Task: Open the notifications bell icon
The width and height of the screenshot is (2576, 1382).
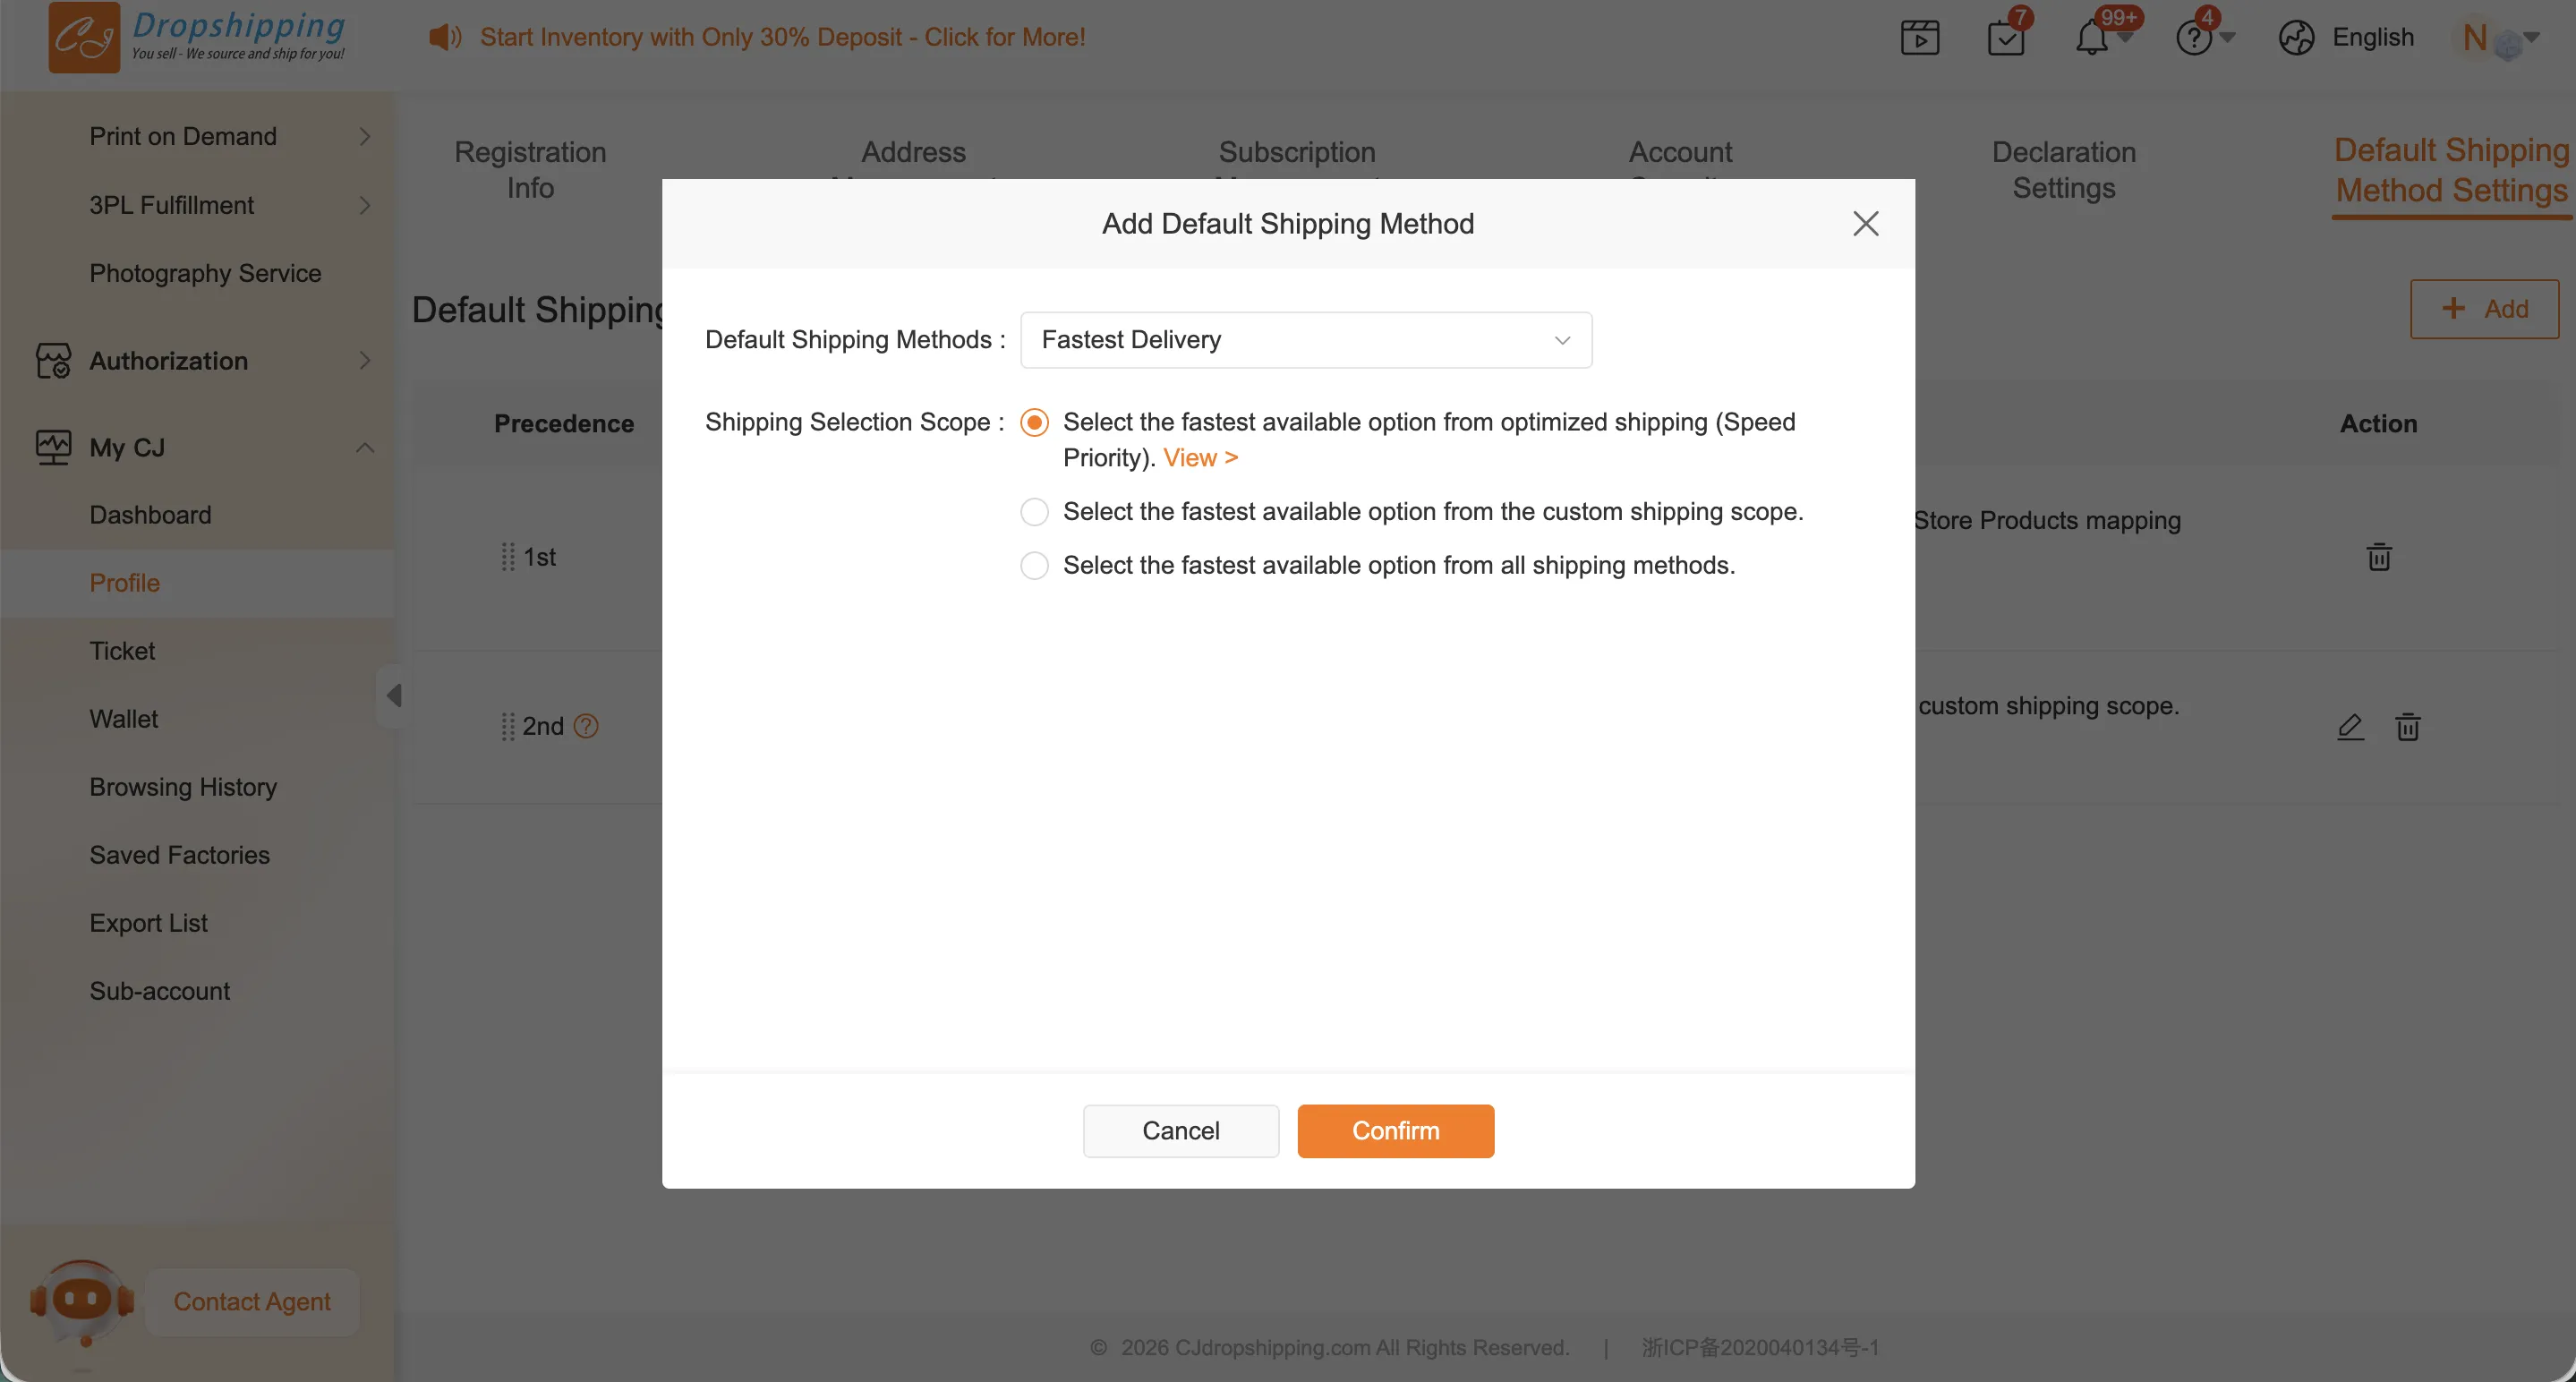Action: (x=2091, y=38)
